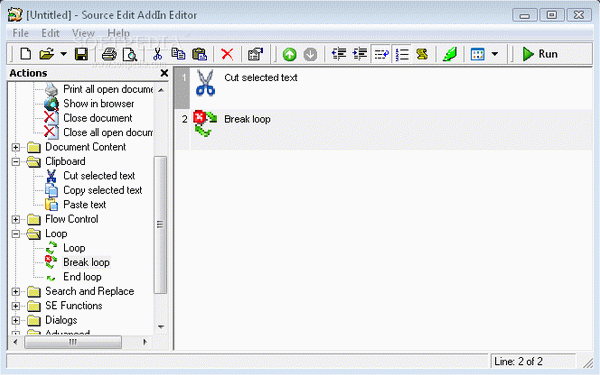
Task: Open action properties toolbar icon
Action: [255, 54]
